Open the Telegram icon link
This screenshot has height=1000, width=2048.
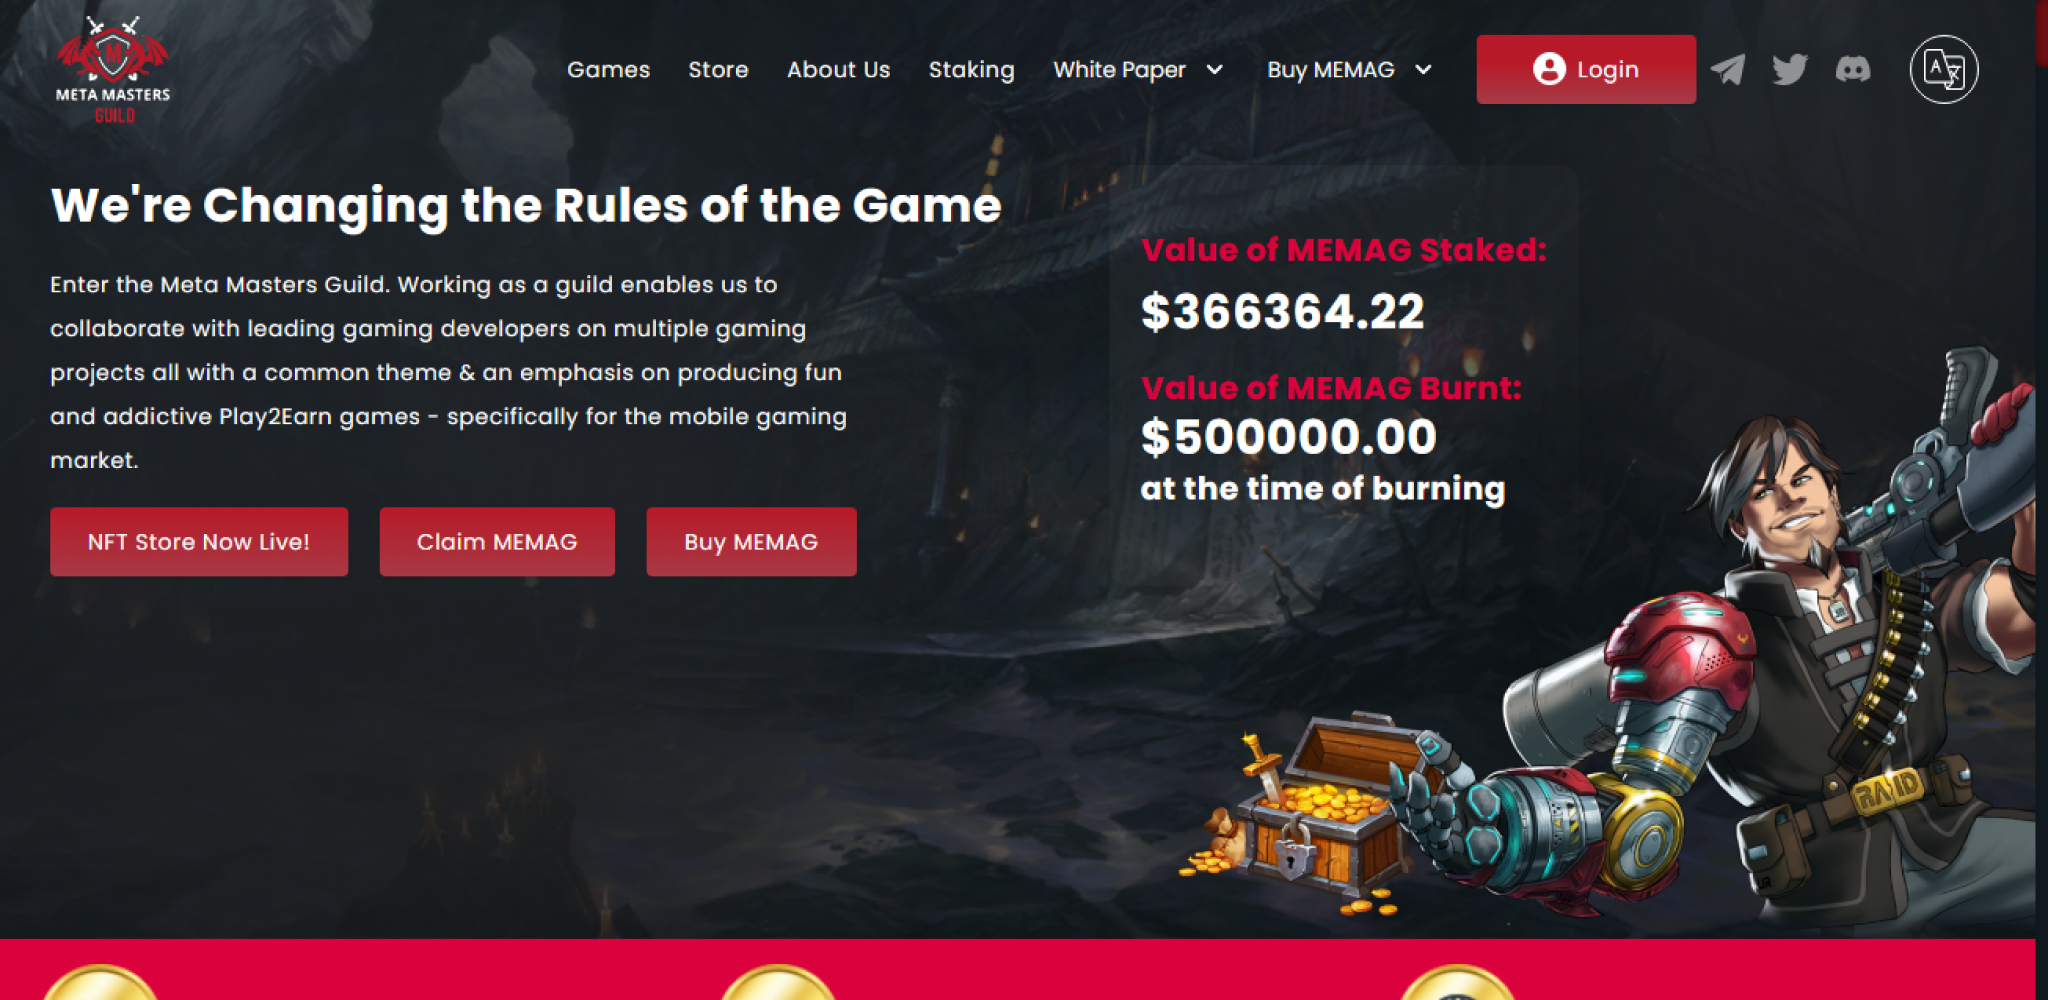(x=1728, y=69)
